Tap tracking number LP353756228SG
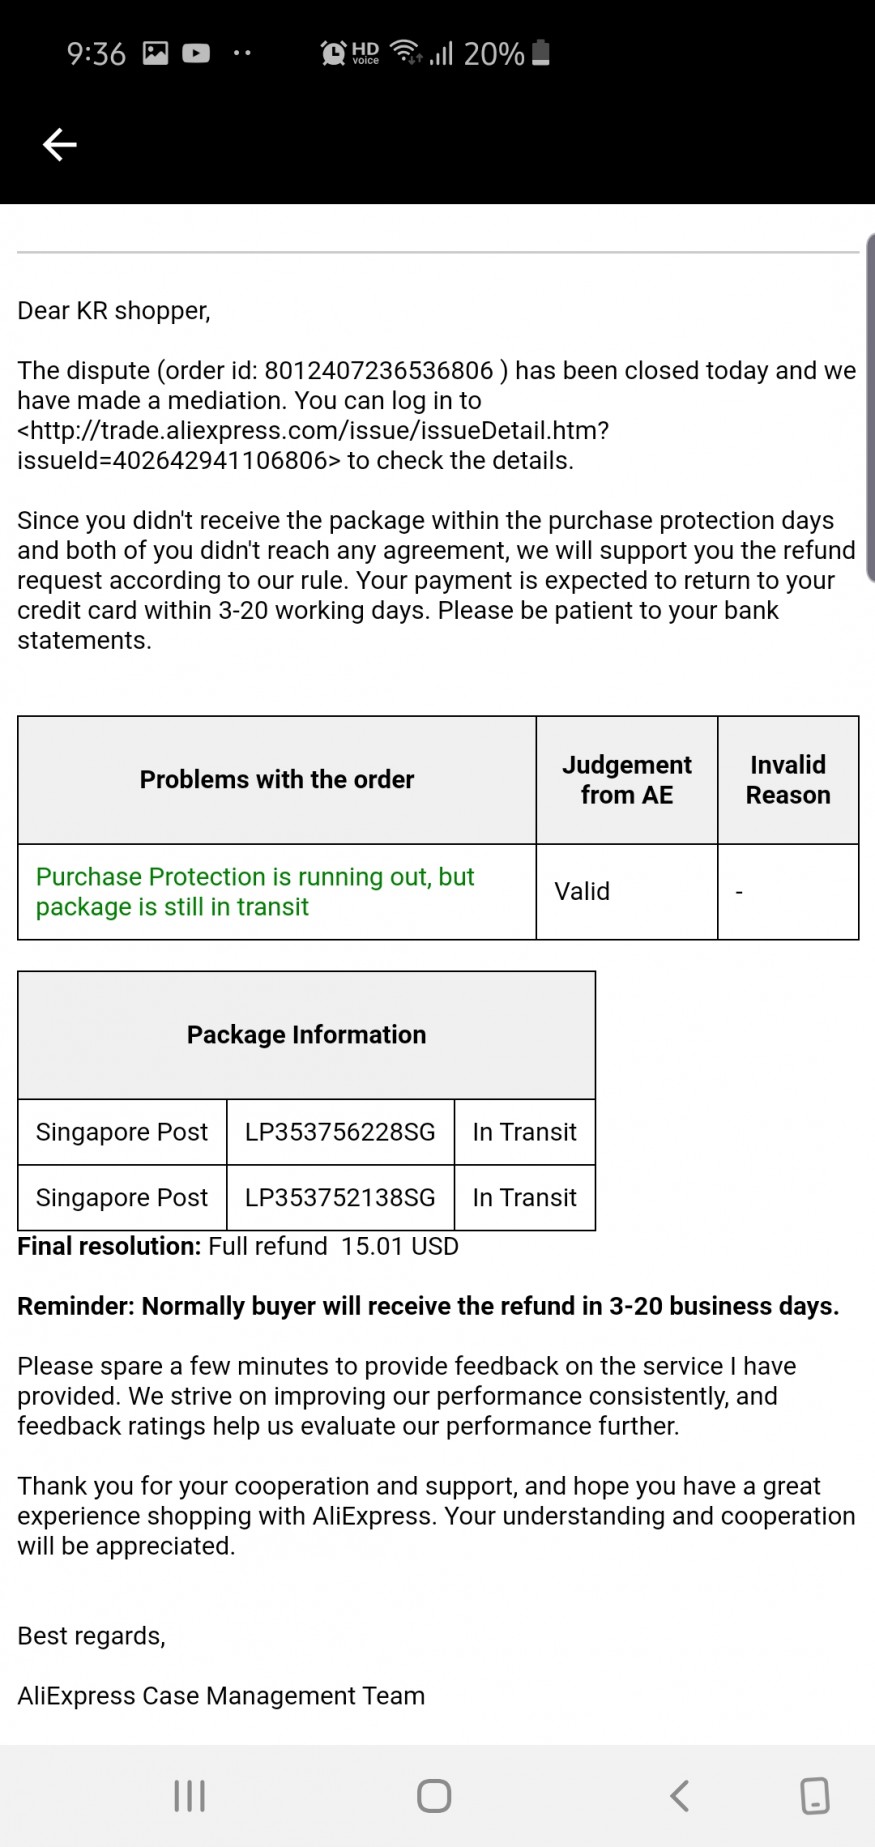Image resolution: width=875 pixels, height=1847 pixels. pyautogui.click(x=340, y=1132)
